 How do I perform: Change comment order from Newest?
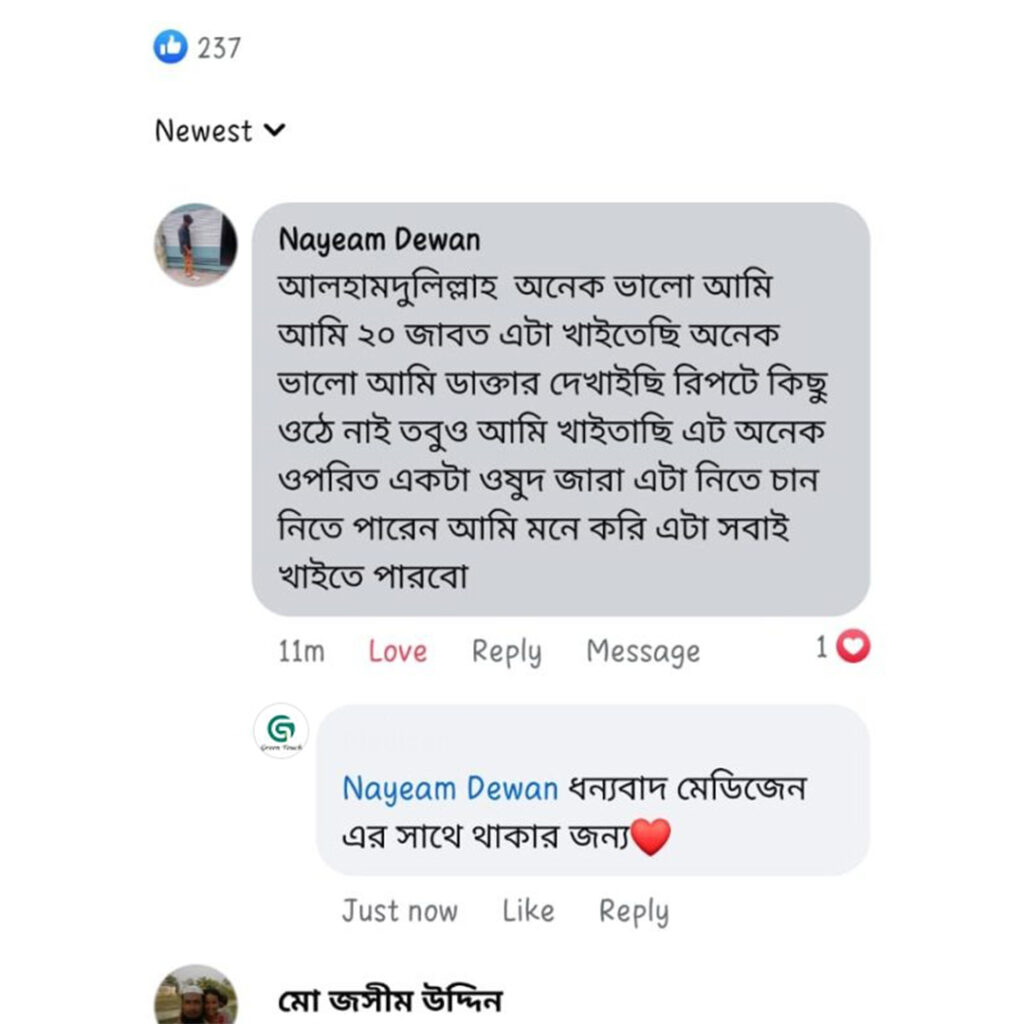pos(205,130)
